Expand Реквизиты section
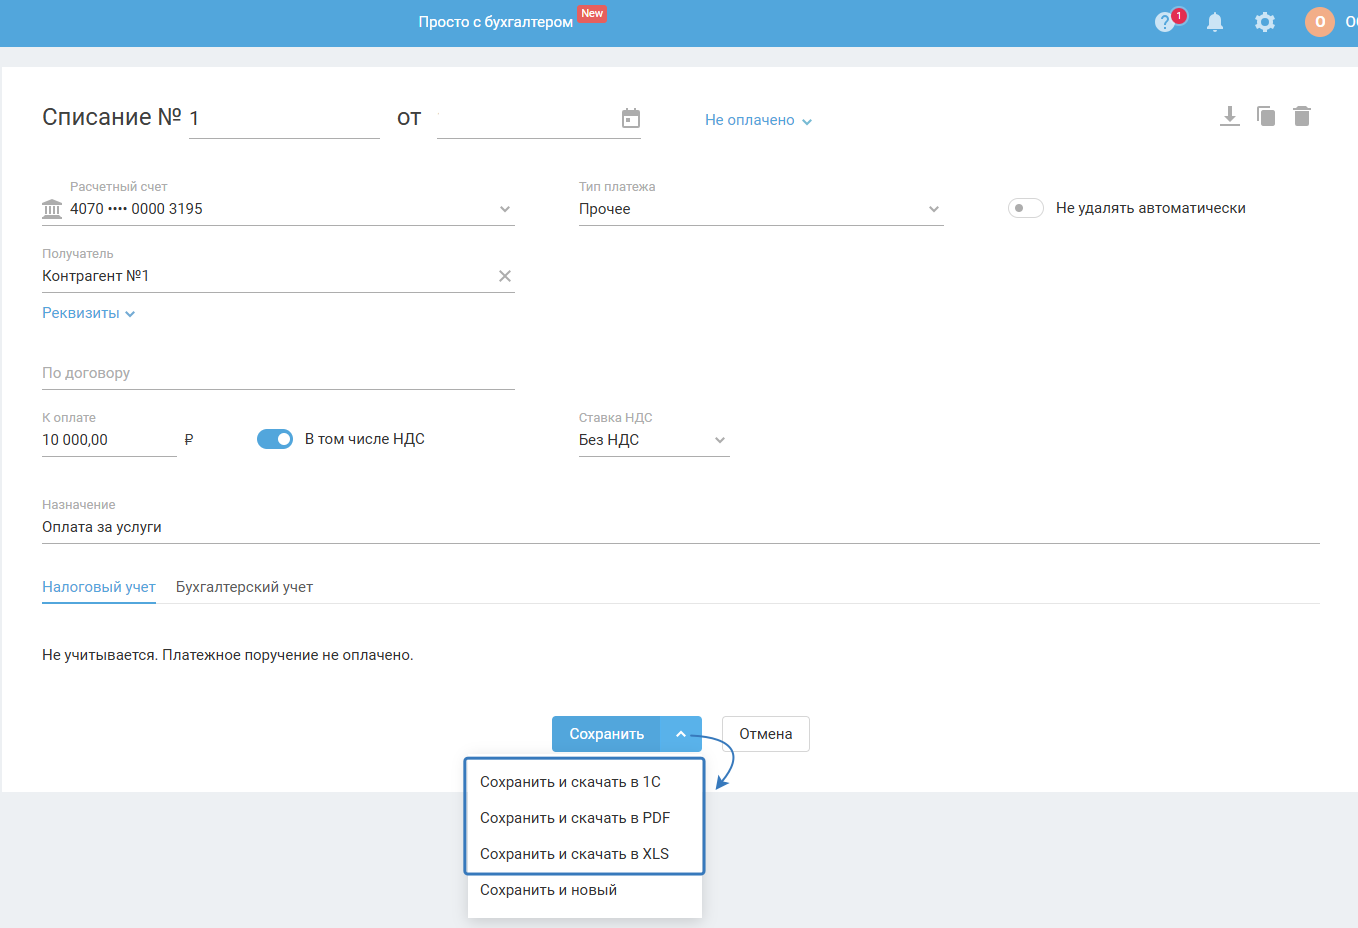 click(x=88, y=313)
